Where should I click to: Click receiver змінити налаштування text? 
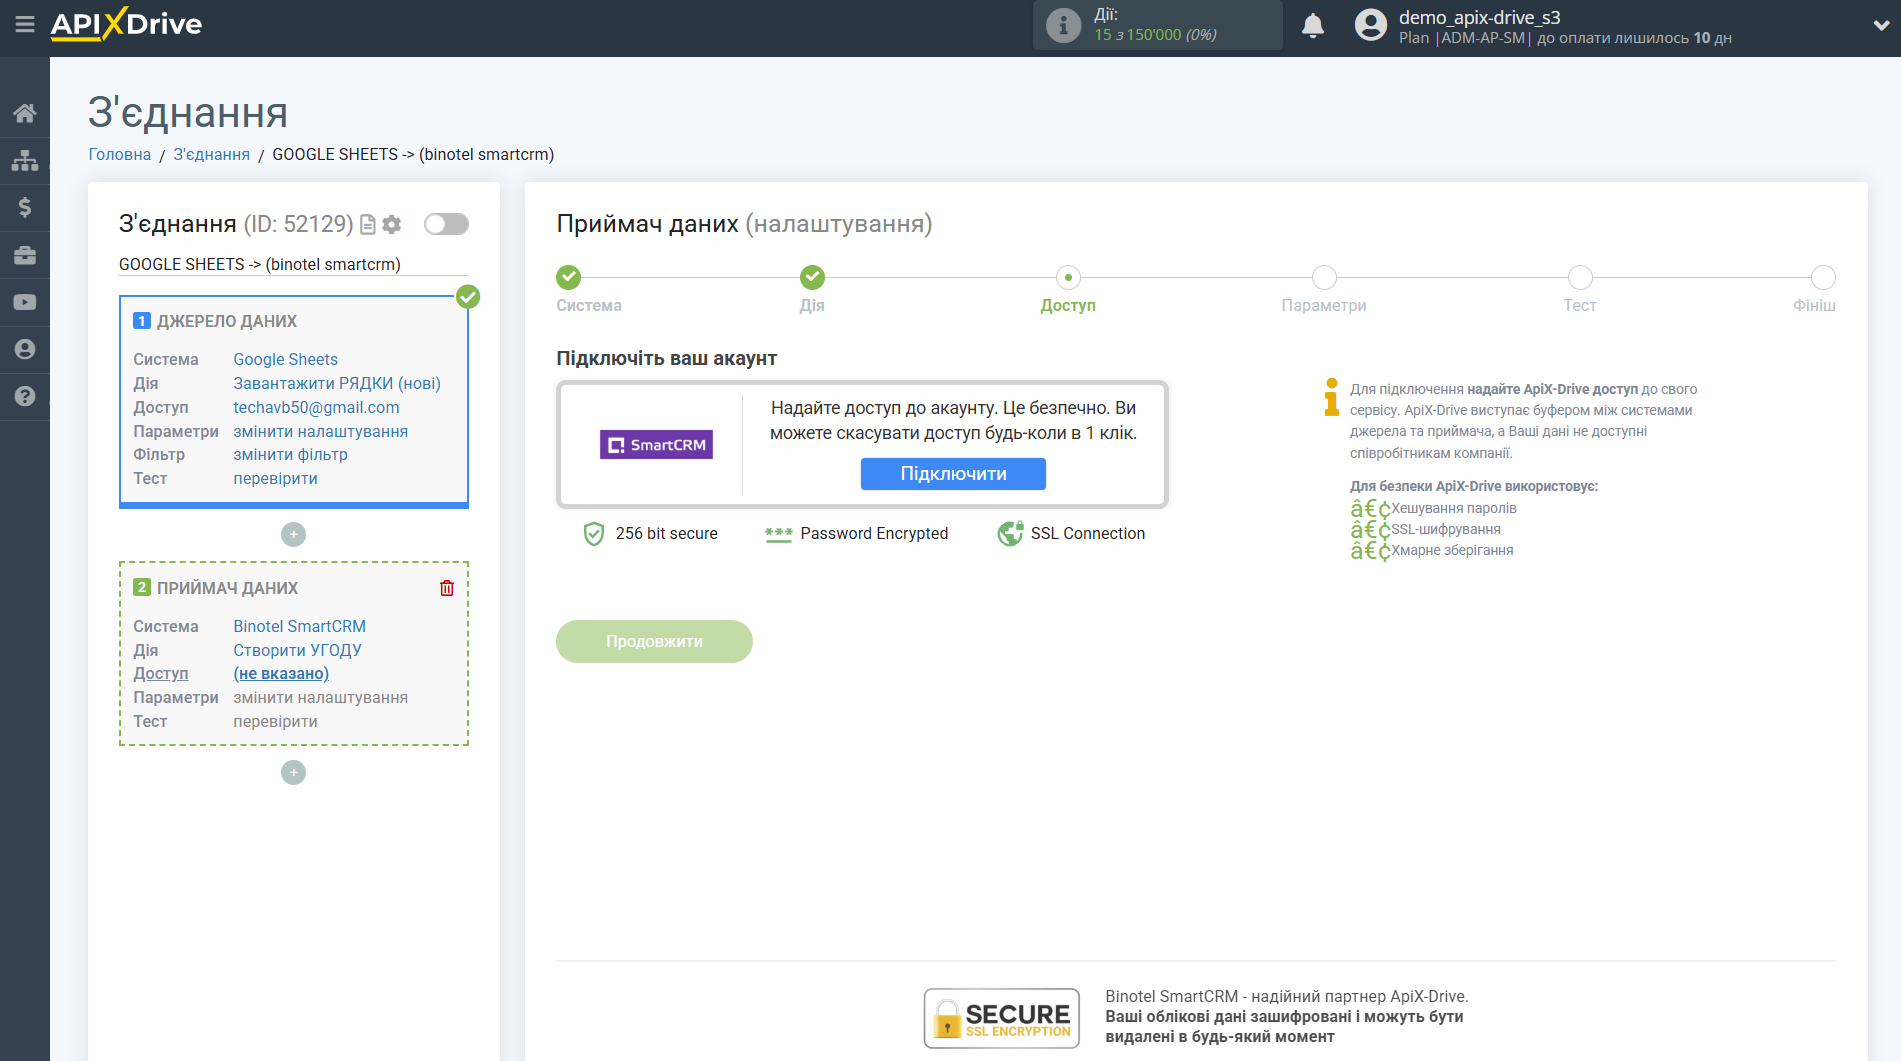coord(320,697)
